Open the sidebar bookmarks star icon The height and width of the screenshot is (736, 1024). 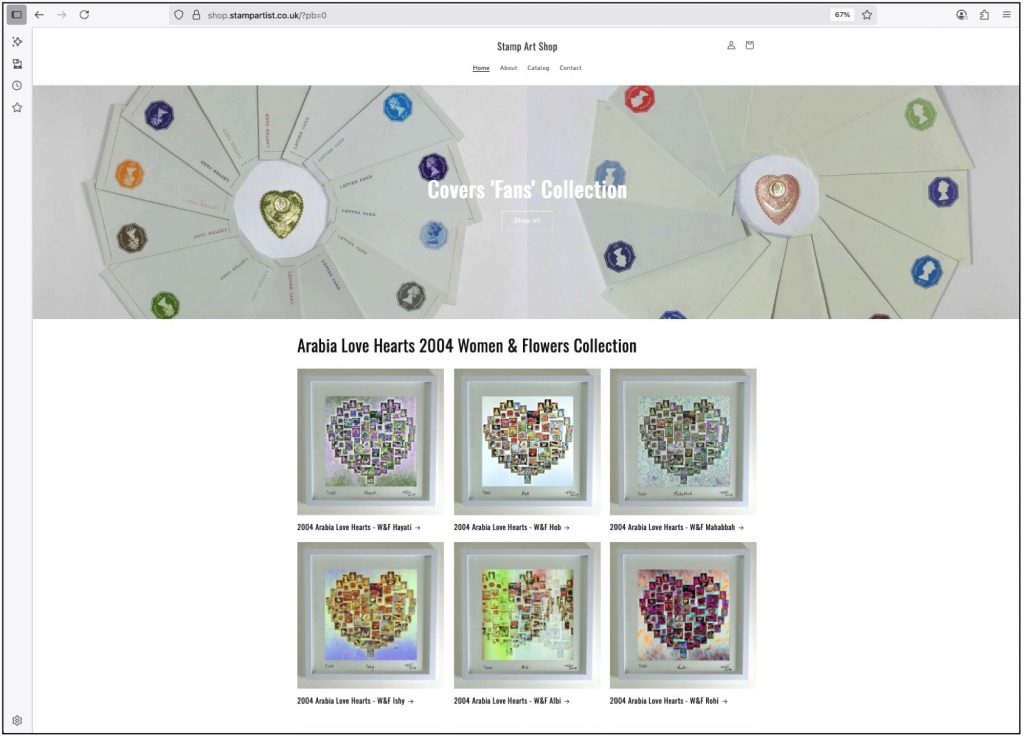(x=17, y=108)
